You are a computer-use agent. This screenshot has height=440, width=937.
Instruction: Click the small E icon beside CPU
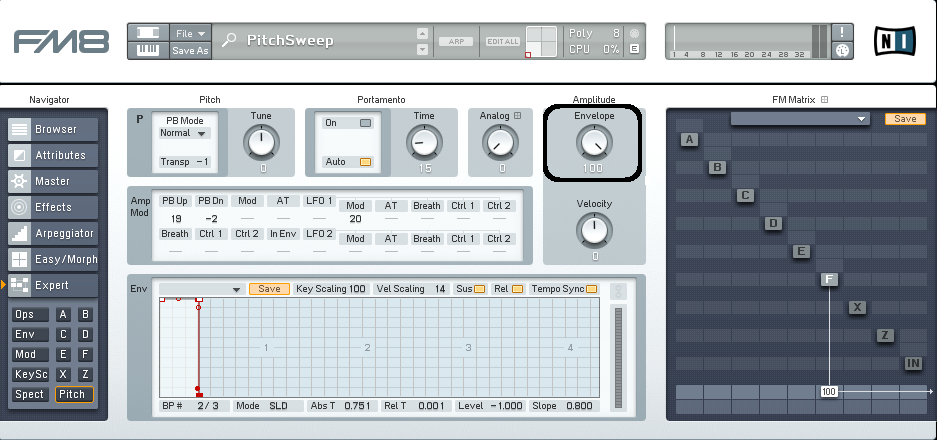click(x=634, y=49)
